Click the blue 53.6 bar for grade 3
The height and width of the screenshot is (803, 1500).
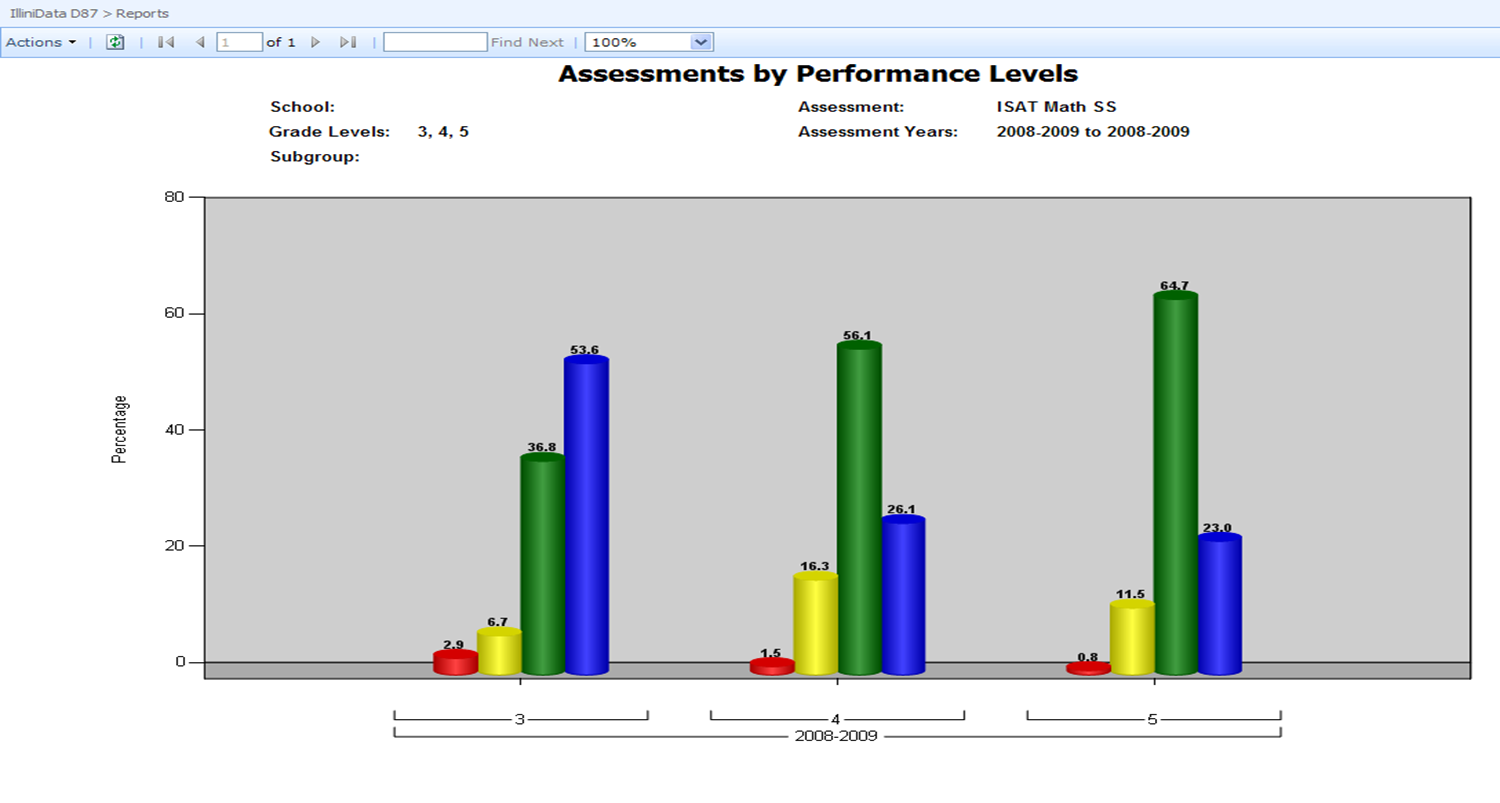[x=586, y=515]
